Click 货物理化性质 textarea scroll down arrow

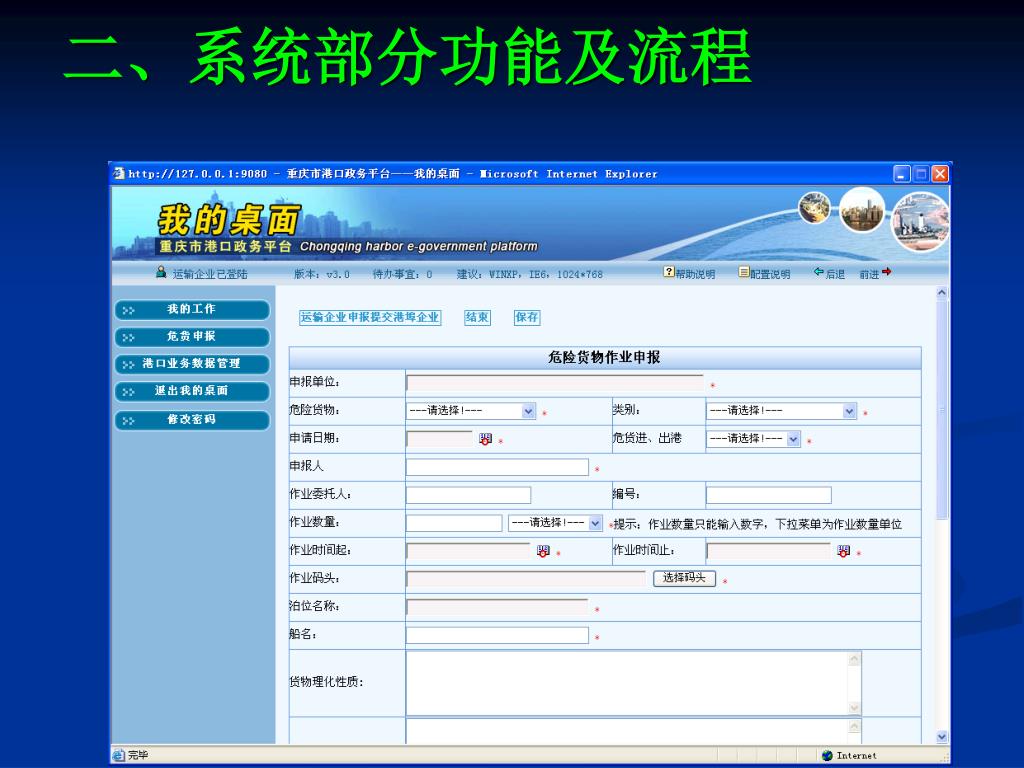(x=854, y=708)
